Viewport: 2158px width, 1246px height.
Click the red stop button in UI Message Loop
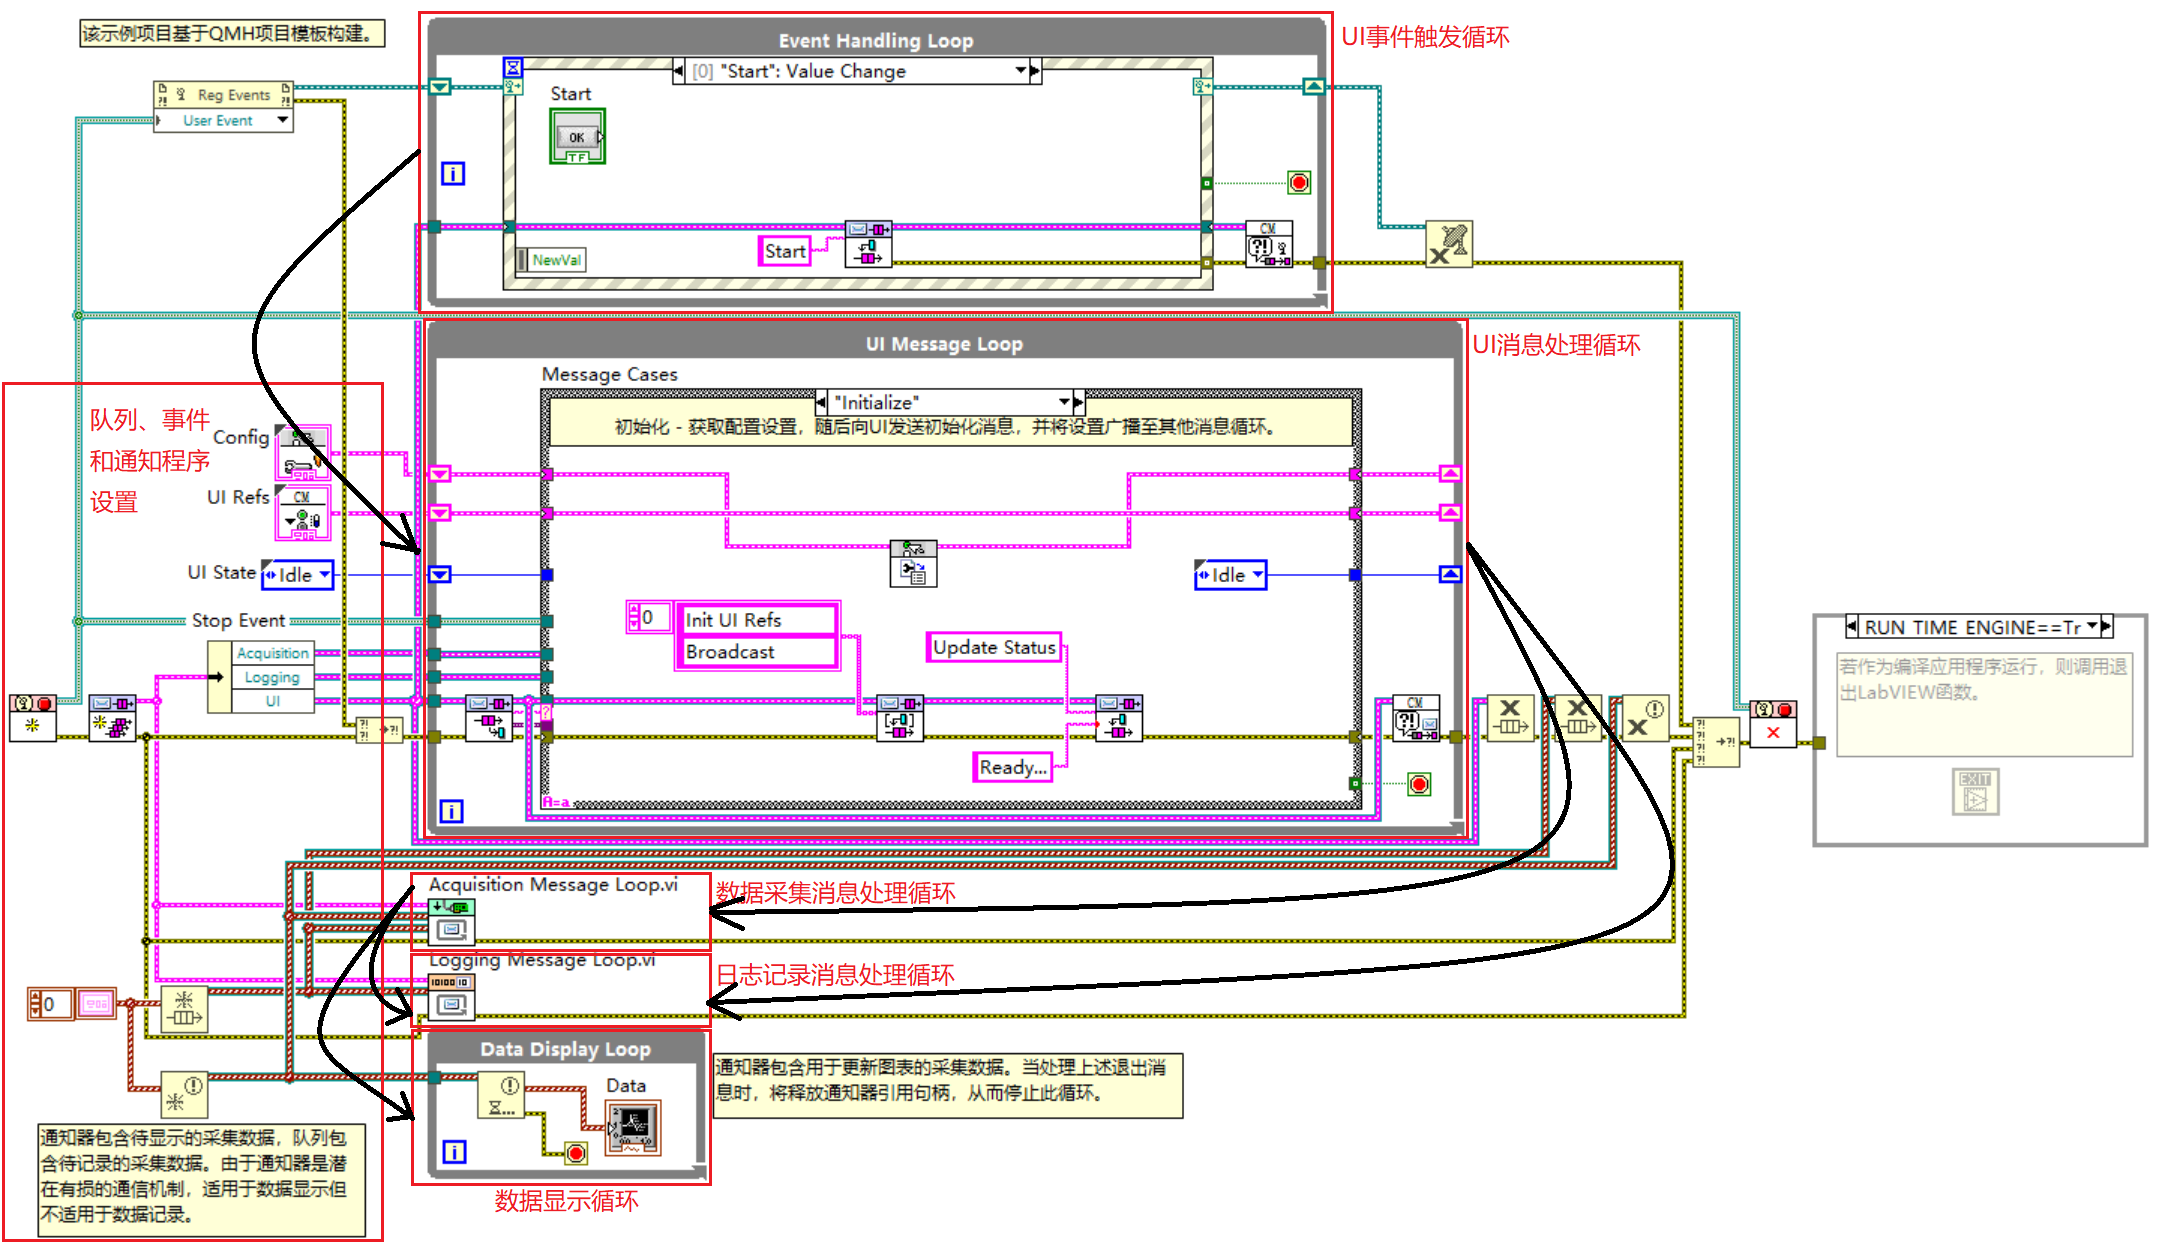[x=1421, y=784]
